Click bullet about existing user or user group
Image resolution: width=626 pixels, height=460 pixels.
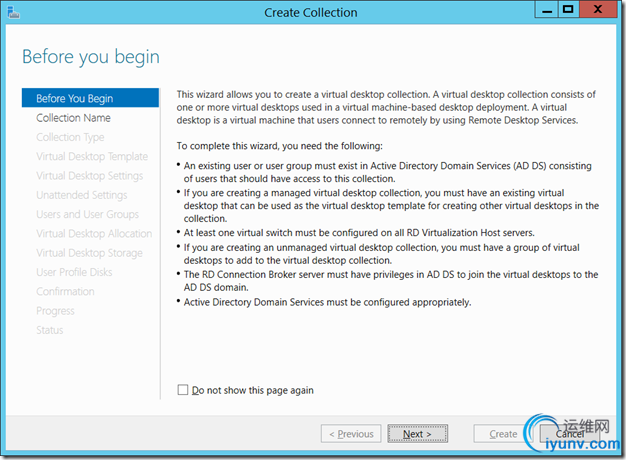[388, 172]
